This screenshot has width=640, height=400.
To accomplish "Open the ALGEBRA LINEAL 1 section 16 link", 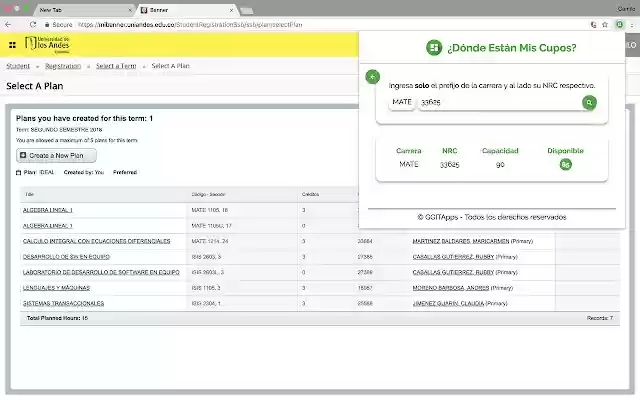I will 55,211.
